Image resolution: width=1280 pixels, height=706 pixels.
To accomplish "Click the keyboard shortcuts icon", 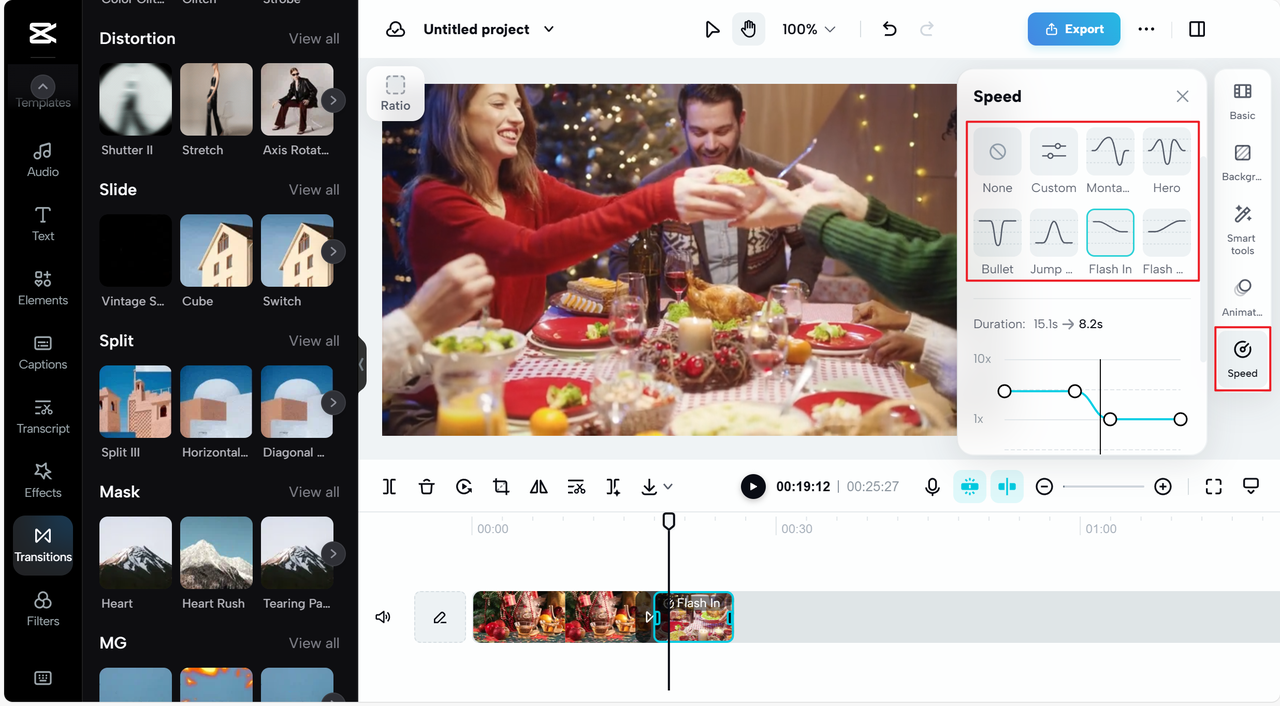I will point(43,678).
